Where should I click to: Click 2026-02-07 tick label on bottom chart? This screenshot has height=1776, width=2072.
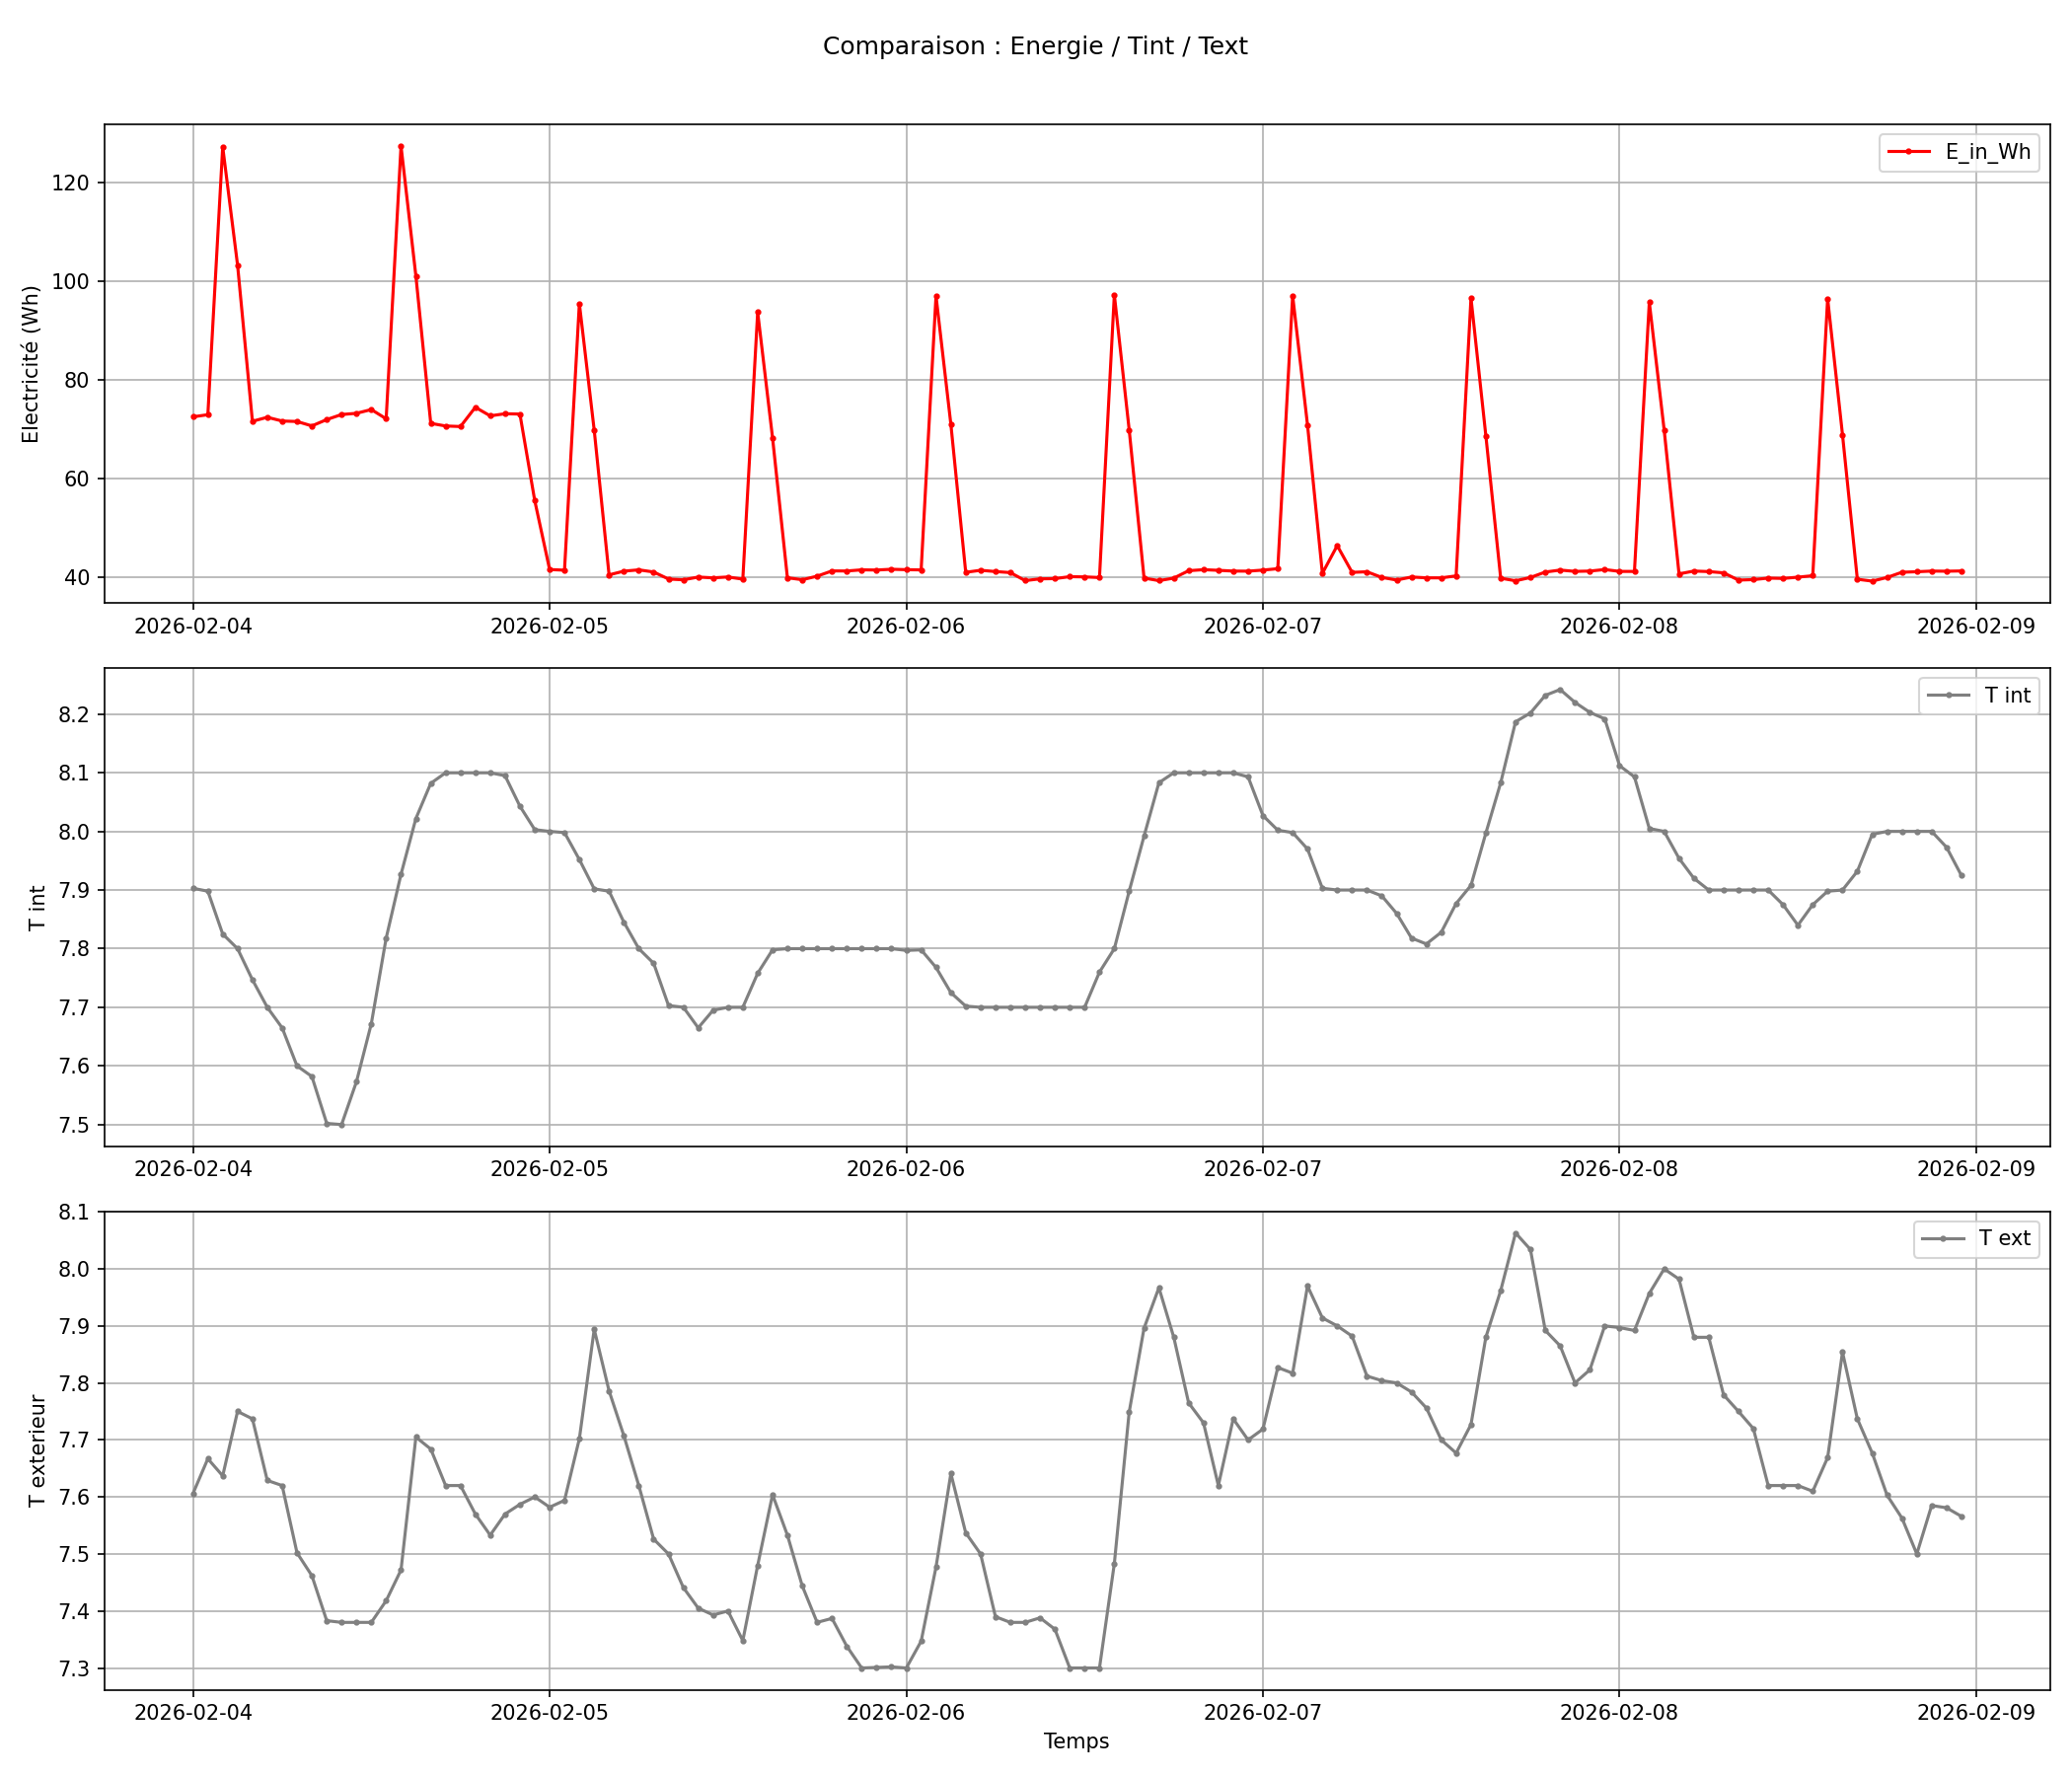click(1262, 1712)
